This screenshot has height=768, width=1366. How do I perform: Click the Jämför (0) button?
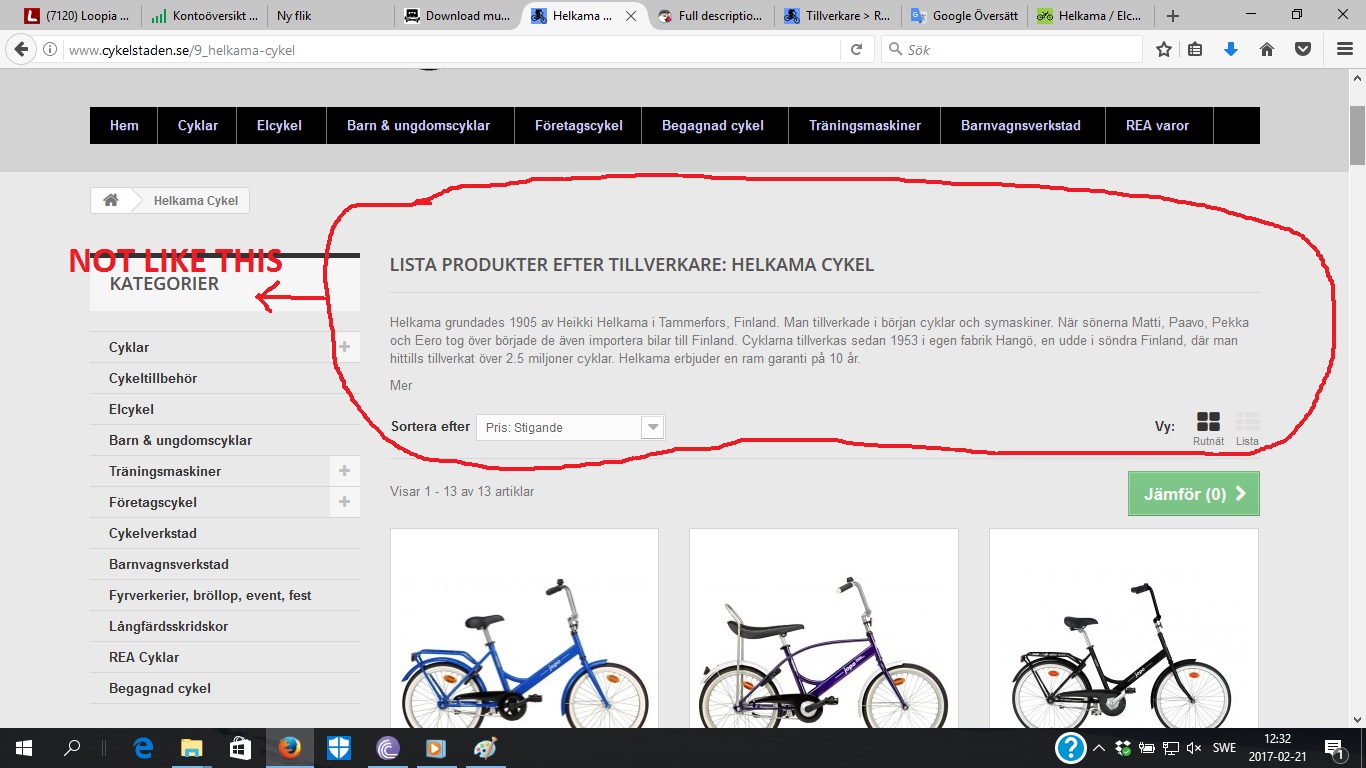[1194, 494]
